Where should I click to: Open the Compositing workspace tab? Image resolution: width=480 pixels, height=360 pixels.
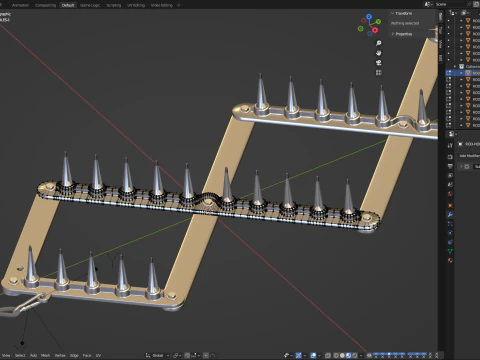(x=45, y=5)
